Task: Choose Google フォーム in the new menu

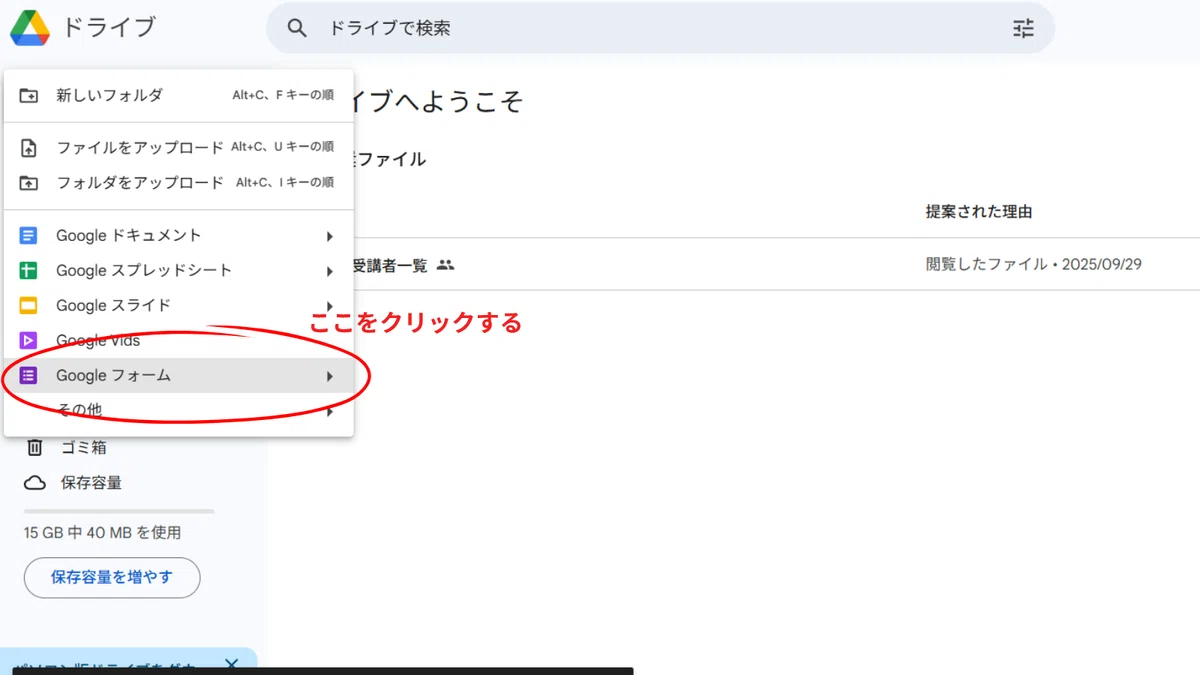Action: pyautogui.click(x=179, y=376)
